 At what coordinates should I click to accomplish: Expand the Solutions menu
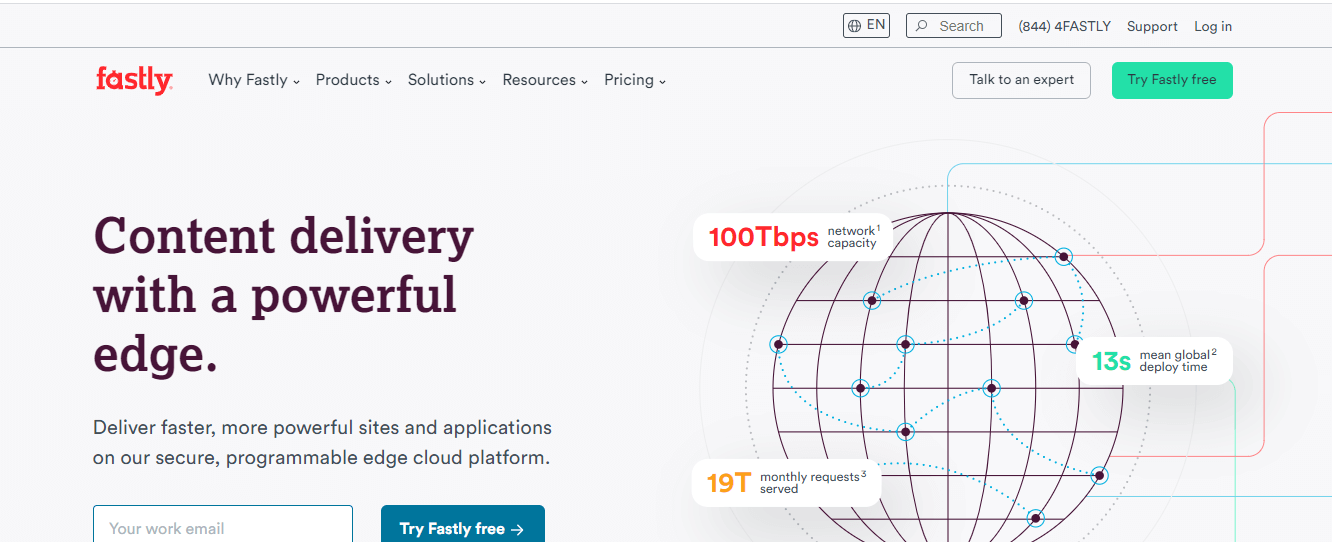[x=447, y=80]
